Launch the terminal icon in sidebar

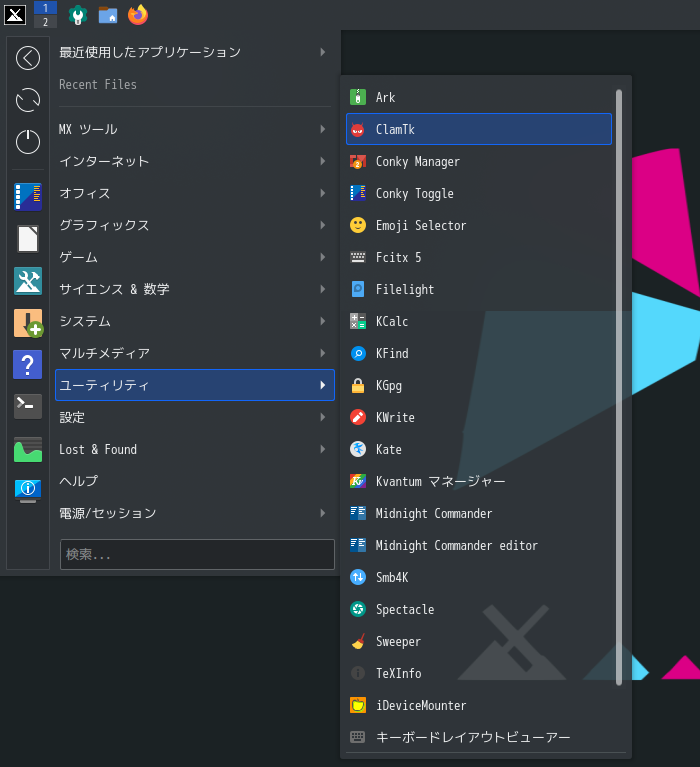click(x=28, y=406)
